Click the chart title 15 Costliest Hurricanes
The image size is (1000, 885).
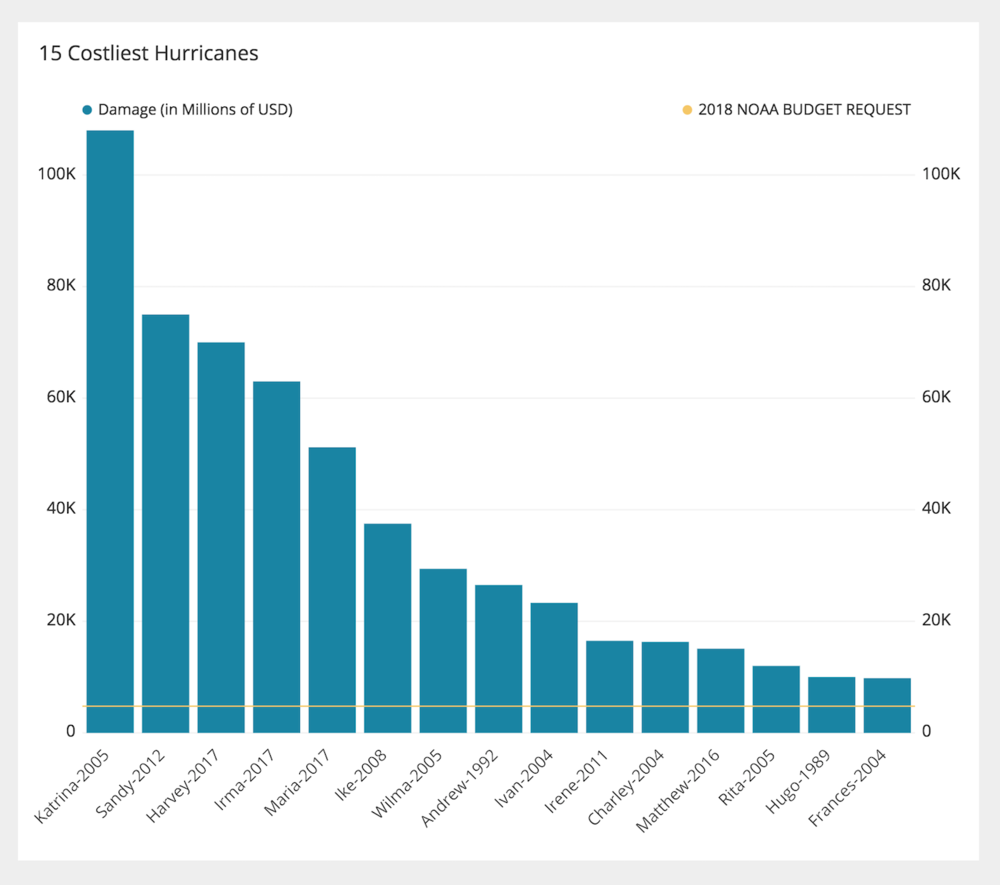tap(149, 53)
